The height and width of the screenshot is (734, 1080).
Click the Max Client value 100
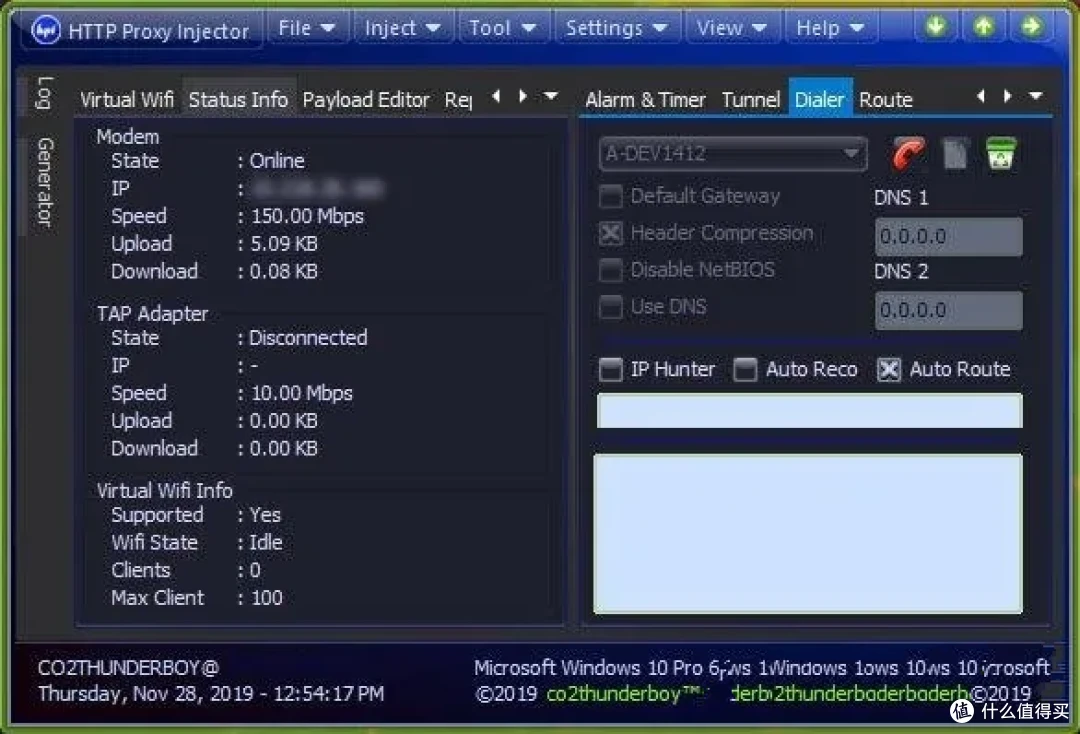pos(267,598)
